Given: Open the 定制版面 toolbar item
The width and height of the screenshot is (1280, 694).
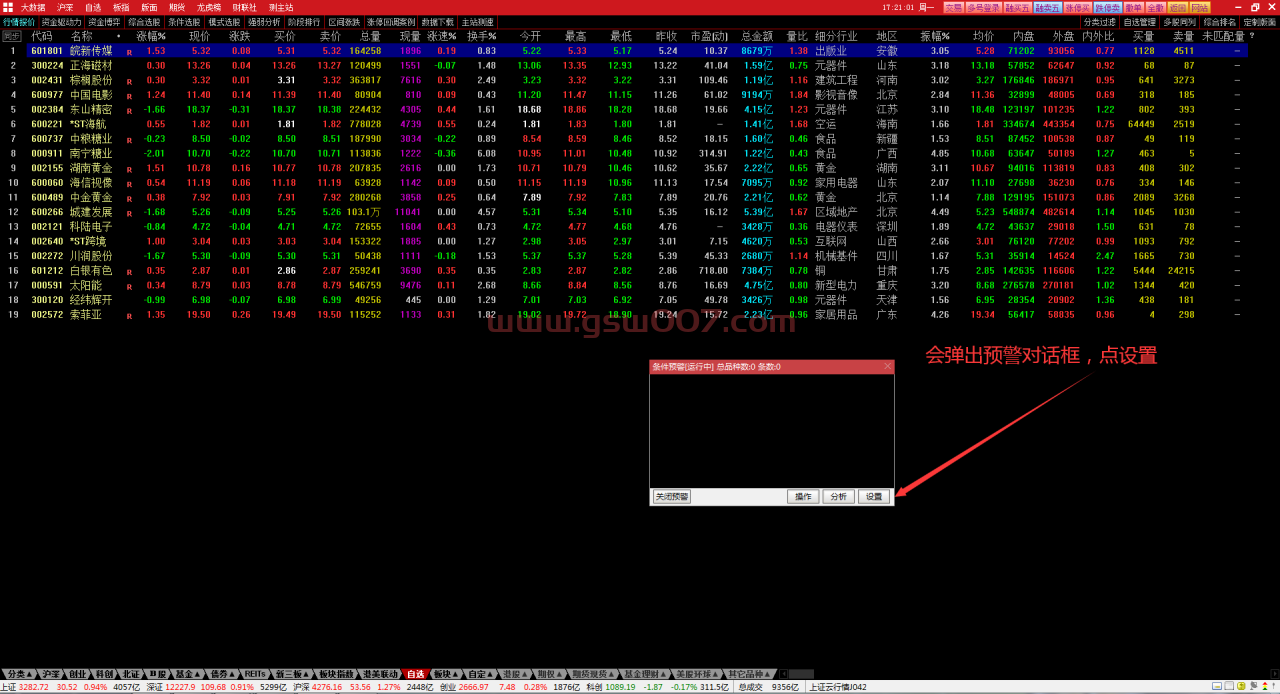Looking at the screenshot, I should pyautogui.click(x=1259, y=21).
